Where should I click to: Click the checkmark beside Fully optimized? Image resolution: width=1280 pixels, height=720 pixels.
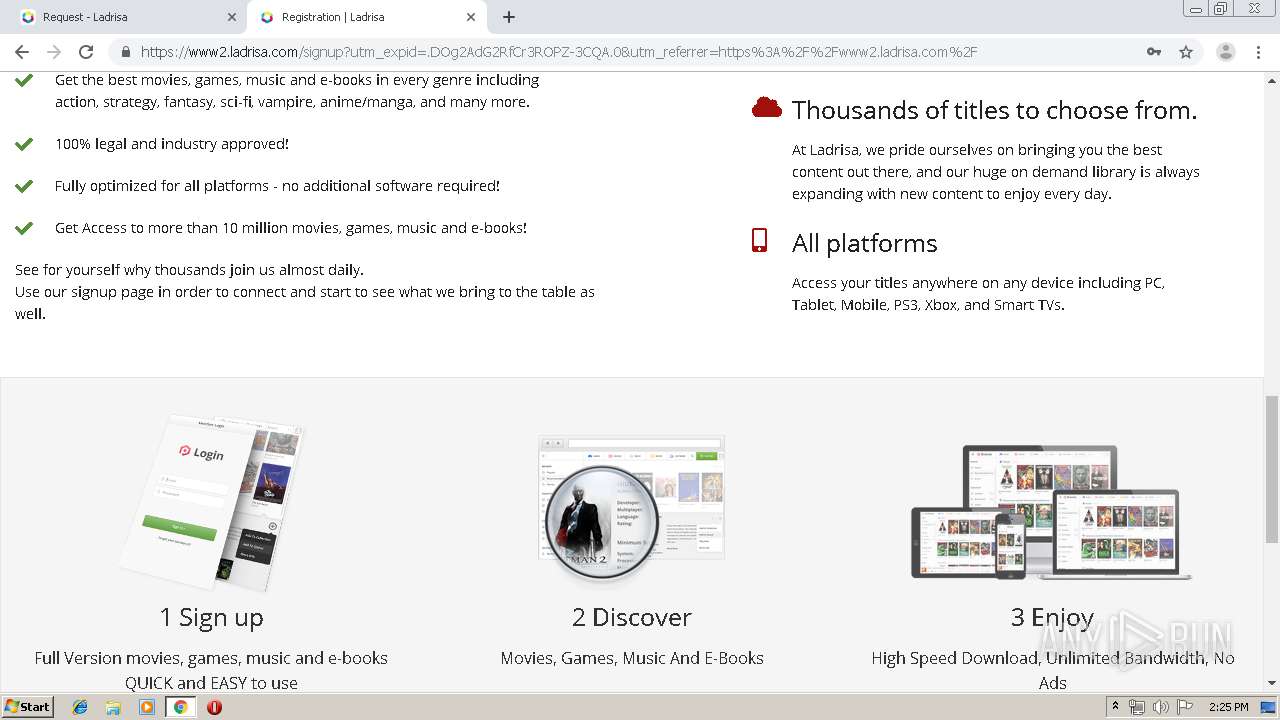click(24, 186)
